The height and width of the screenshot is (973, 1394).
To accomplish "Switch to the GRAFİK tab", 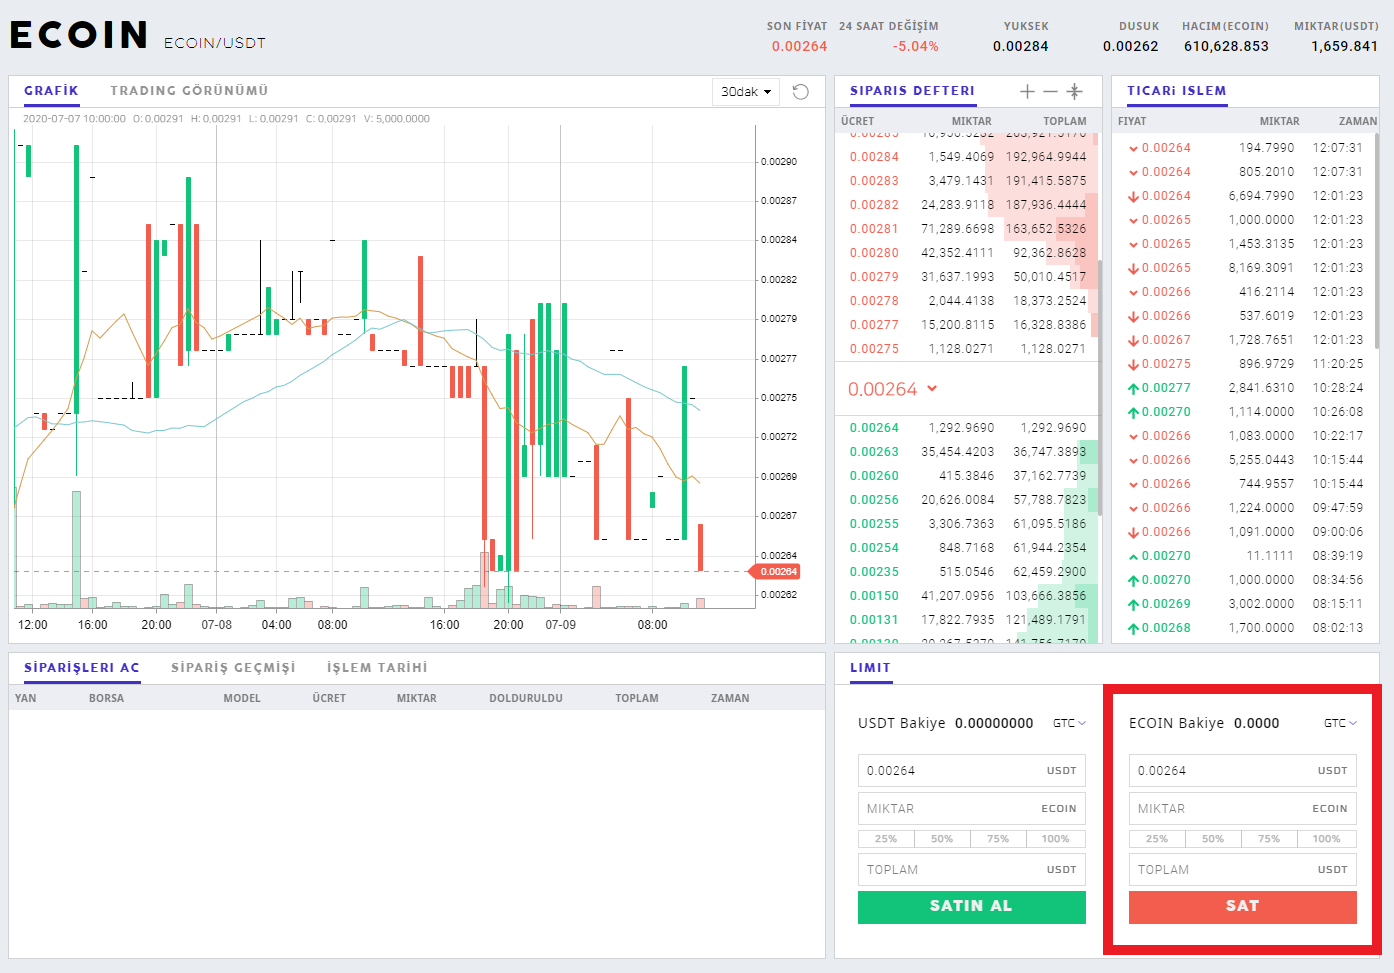I will (x=51, y=91).
